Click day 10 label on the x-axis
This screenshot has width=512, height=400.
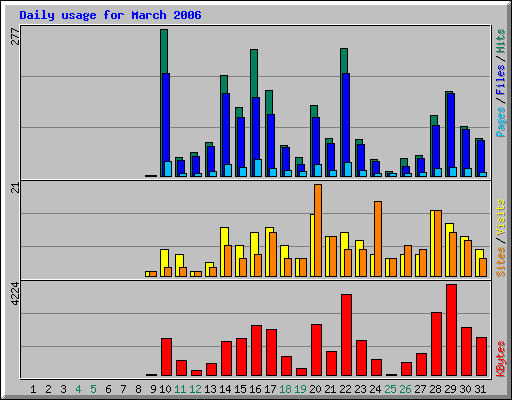coord(165,389)
